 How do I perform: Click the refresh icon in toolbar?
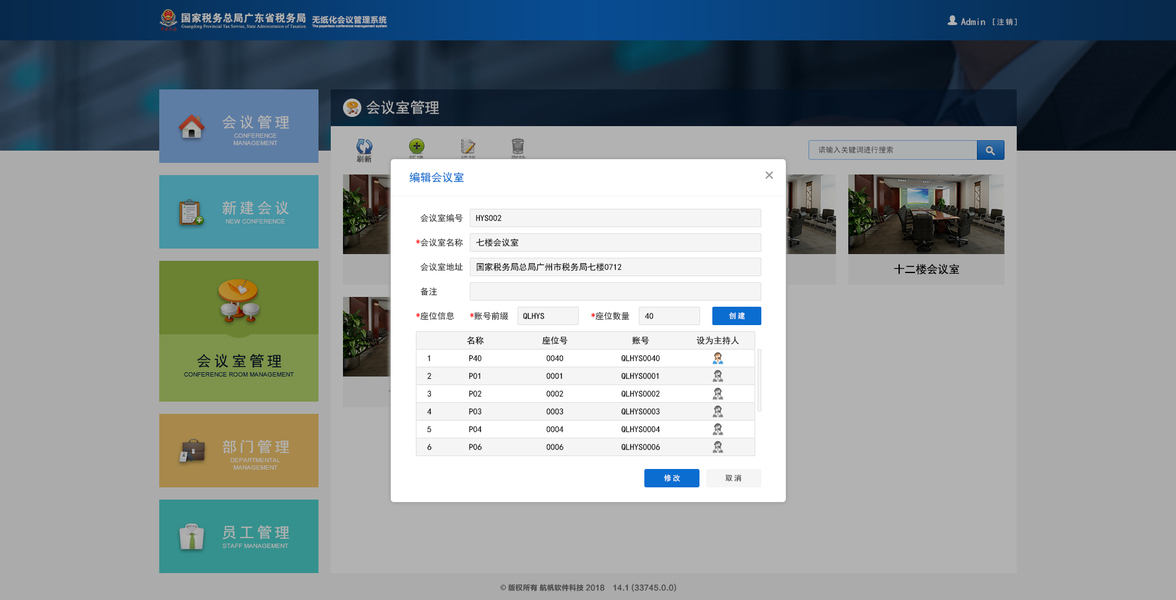click(x=364, y=147)
